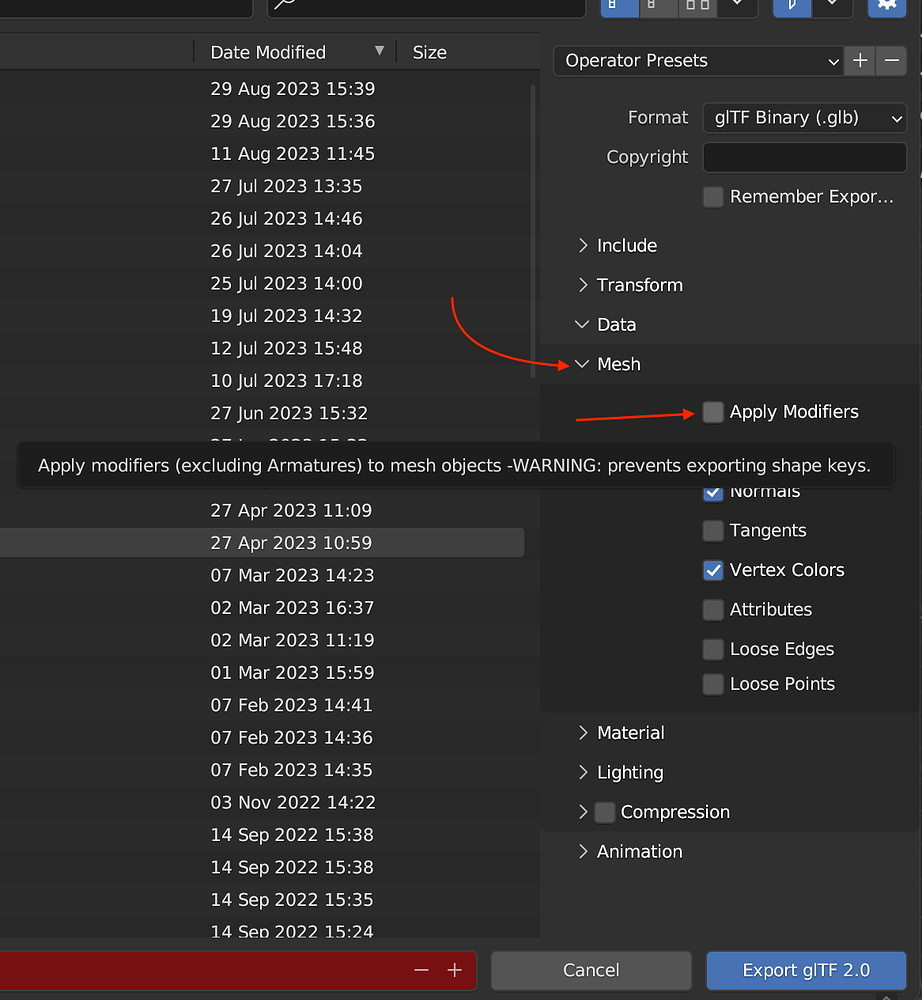Select file dated 27 Apr 2023 11:09
This screenshot has width=922, height=1000.
(262, 511)
